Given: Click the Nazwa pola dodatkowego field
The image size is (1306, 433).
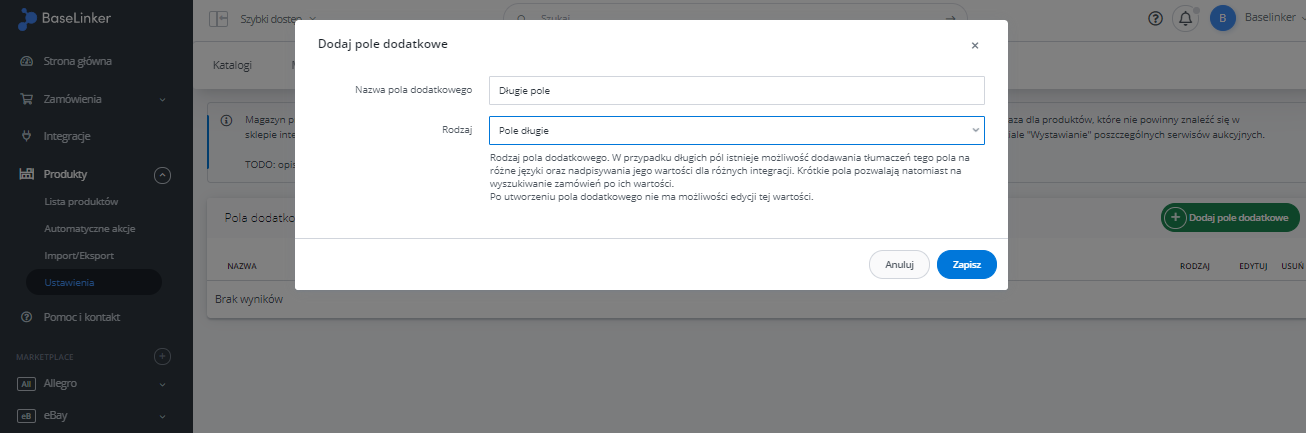Looking at the screenshot, I should pyautogui.click(x=736, y=90).
